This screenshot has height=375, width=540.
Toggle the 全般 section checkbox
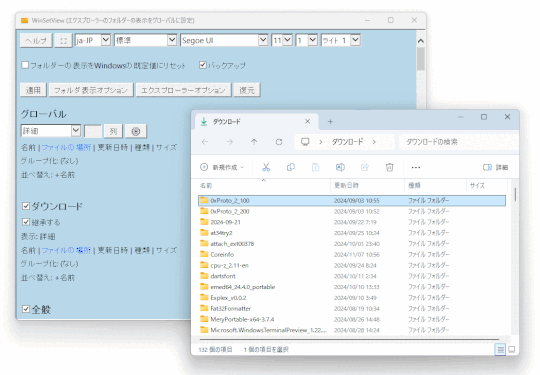26,309
